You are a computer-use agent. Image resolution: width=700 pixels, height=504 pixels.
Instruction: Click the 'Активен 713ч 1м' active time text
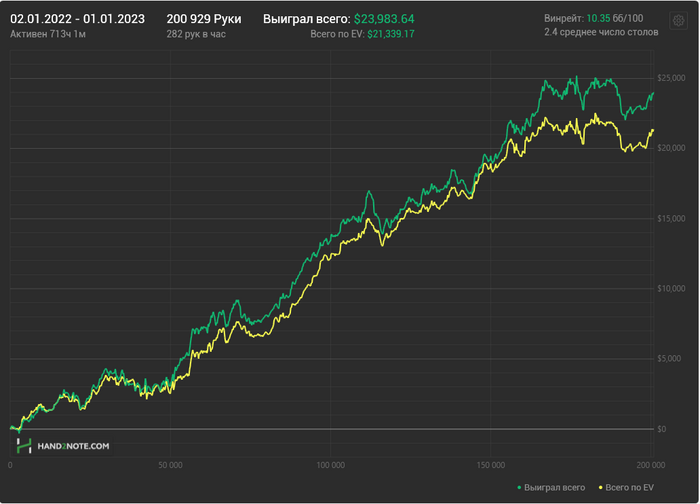point(48,34)
